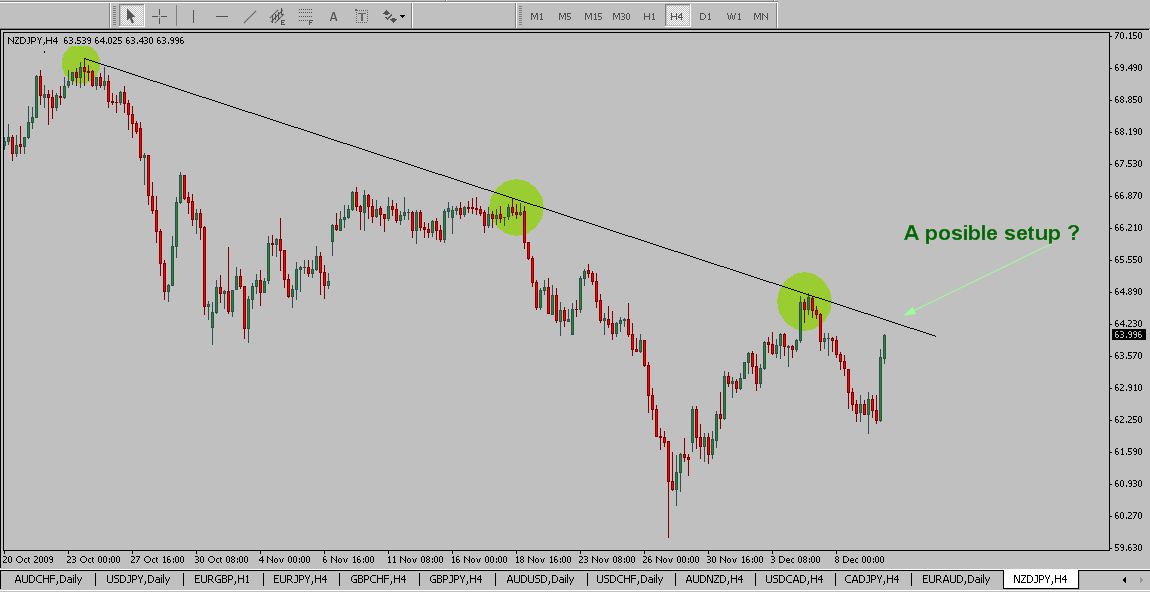Switch chart to M15 timeframe
Screen dimensions: 1150x592
point(593,16)
